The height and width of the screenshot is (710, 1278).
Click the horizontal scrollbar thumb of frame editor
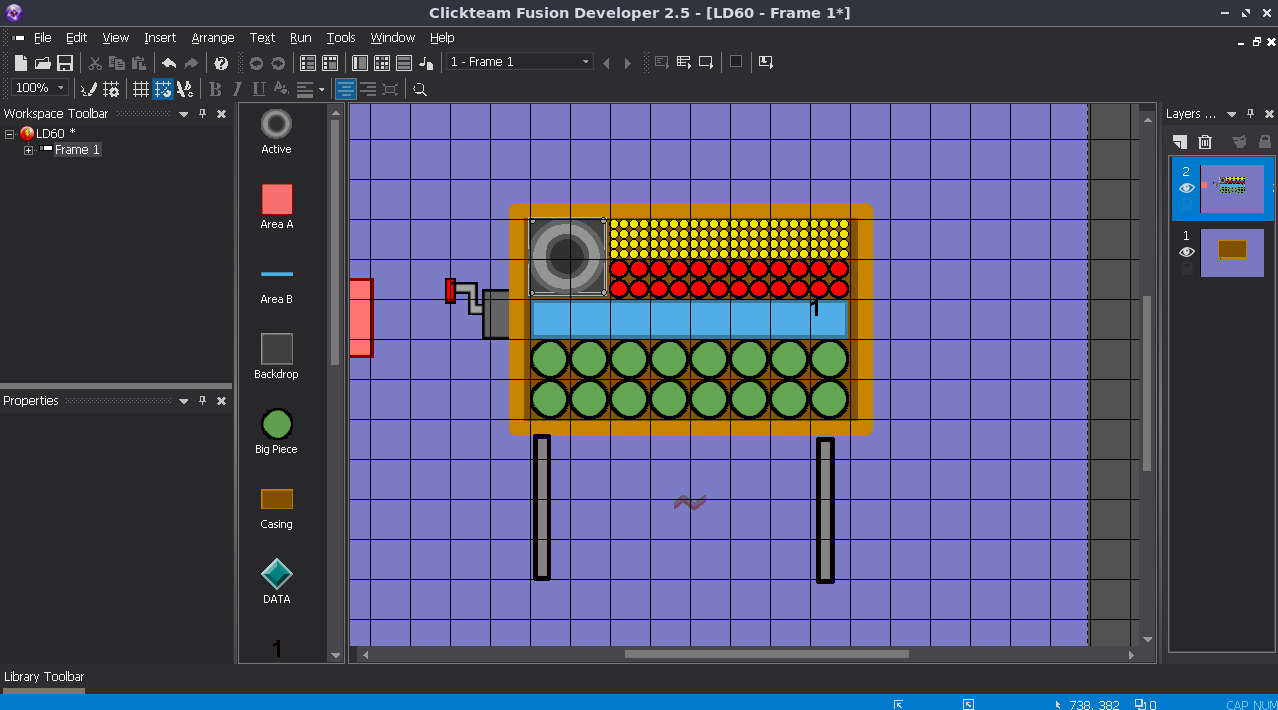767,654
